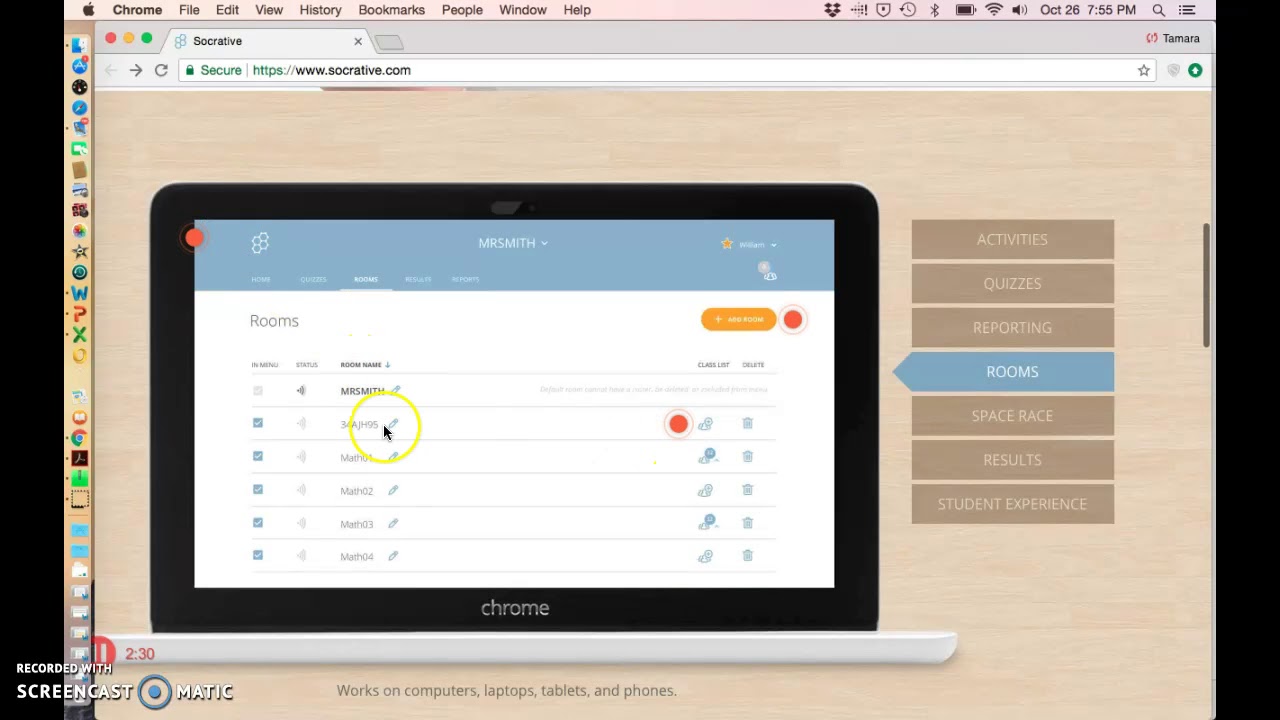Sort by the ROOM NAME column arrow
Viewport: 1280px width, 720px height.
coord(388,365)
